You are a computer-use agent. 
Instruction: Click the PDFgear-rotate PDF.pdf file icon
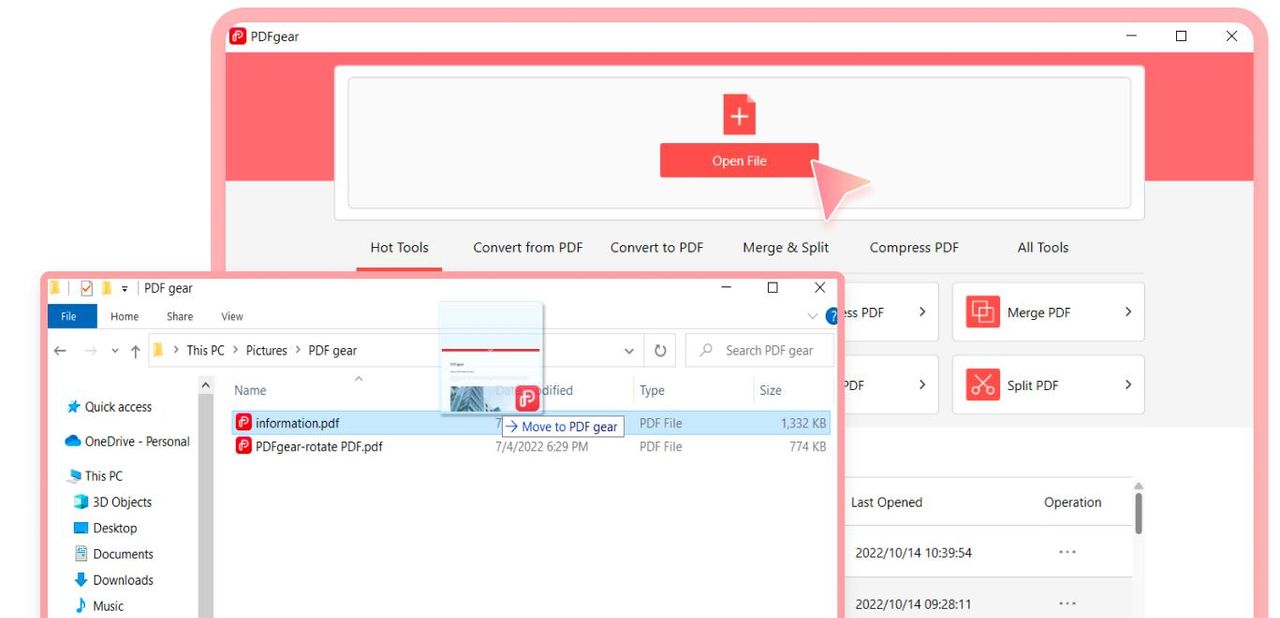(243, 446)
